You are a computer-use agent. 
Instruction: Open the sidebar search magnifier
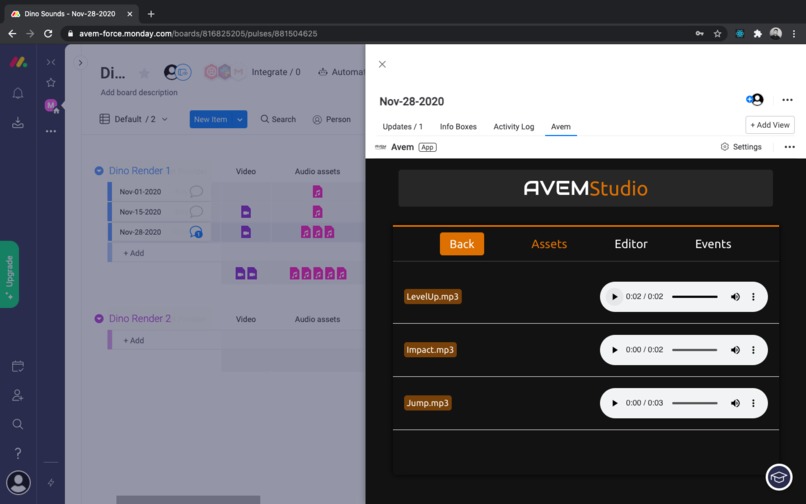tap(18, 424)
